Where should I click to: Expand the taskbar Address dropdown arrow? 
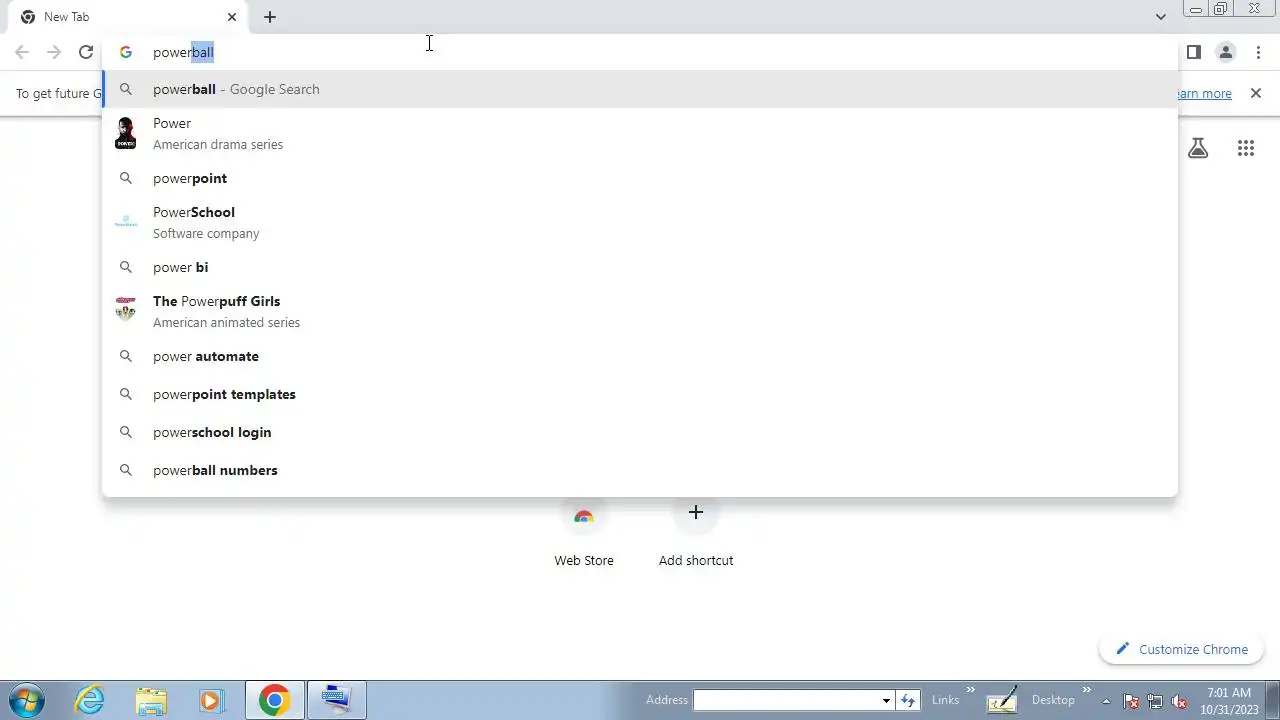point(886,700)
